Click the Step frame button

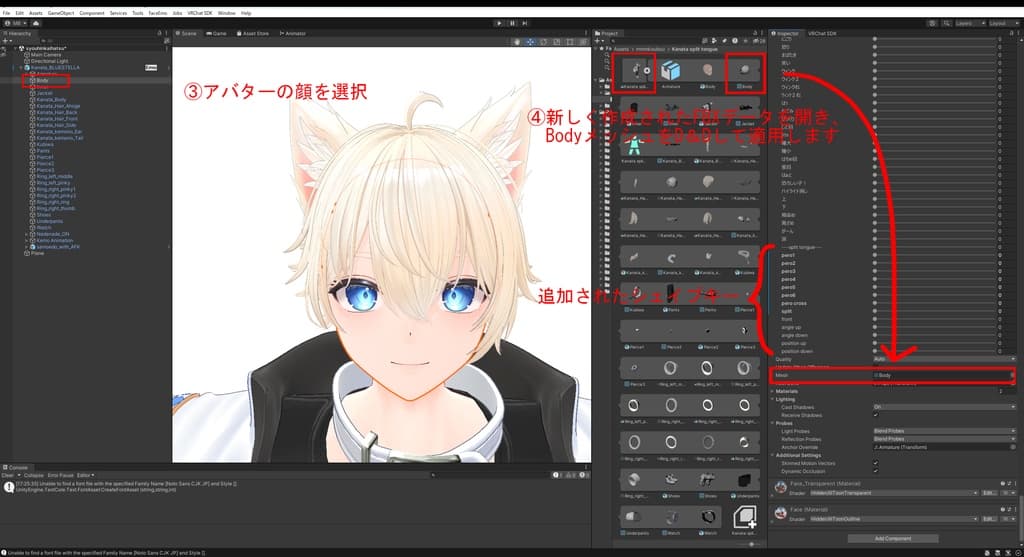[x=524, y=23]
